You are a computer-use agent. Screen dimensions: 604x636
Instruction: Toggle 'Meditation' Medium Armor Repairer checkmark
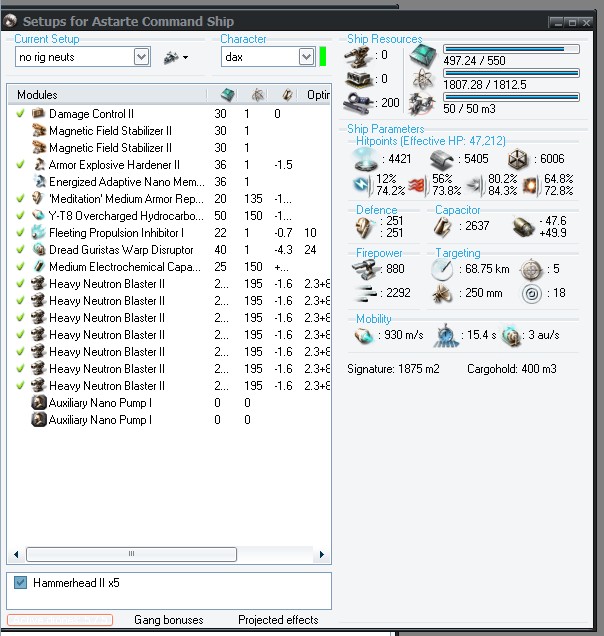point(20,199)
